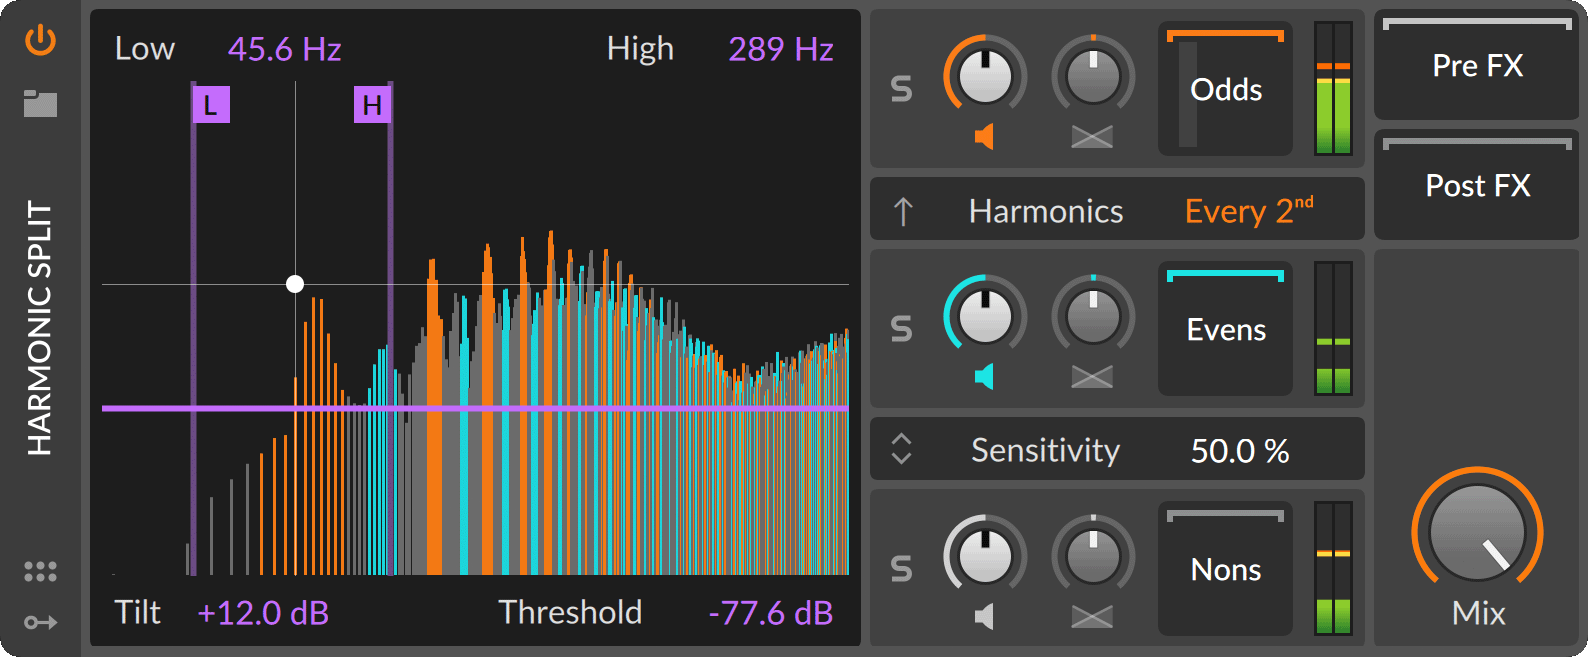The width and height of the screenshot is (1588, 657).
Task: Click the cyan Evens speaker icon
Action: (985, 377)
